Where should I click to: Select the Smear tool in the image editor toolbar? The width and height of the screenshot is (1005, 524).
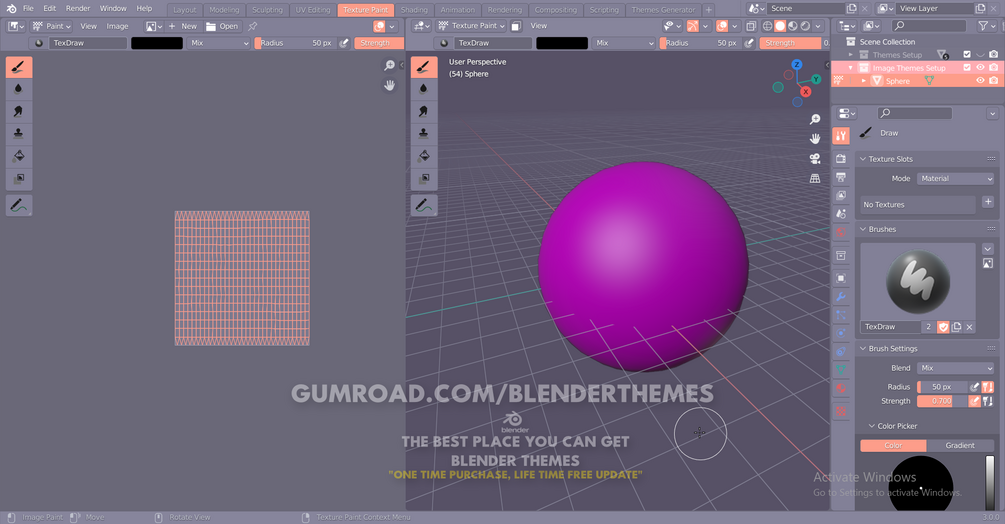point(19,111)
